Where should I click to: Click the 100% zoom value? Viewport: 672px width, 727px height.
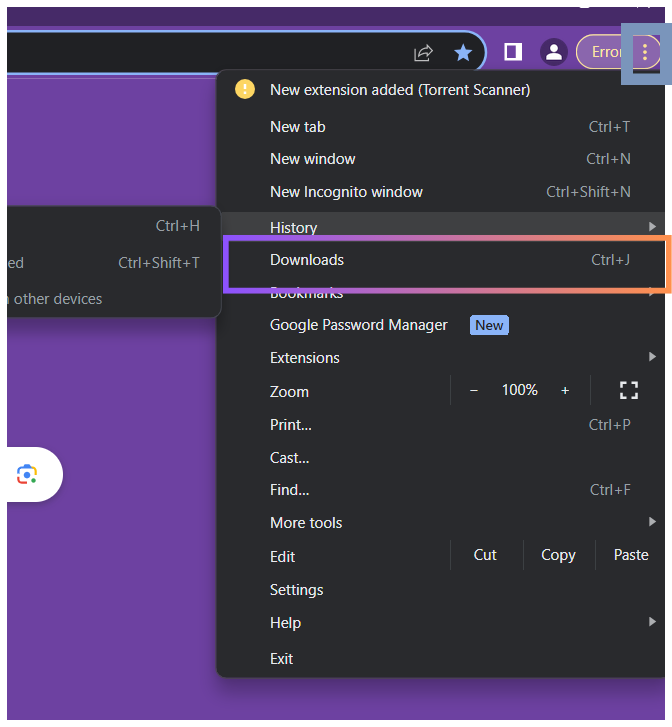(x=519, y=390)
